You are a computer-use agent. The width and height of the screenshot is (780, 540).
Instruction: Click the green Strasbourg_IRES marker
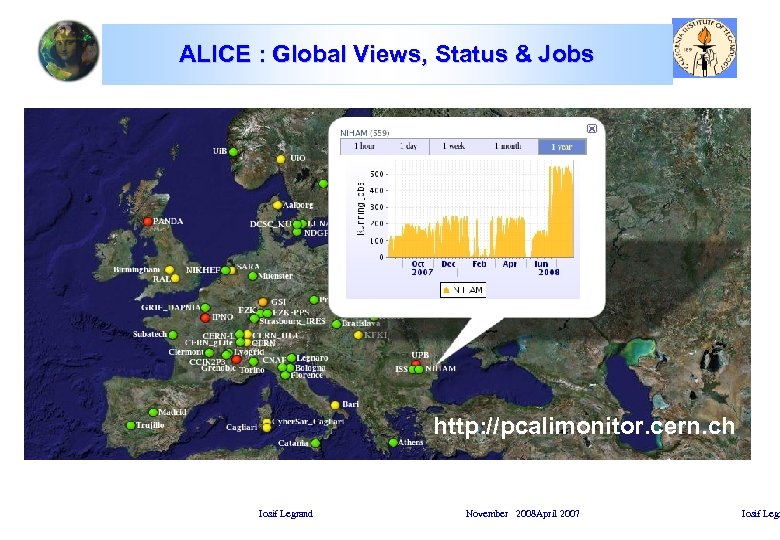254,318
